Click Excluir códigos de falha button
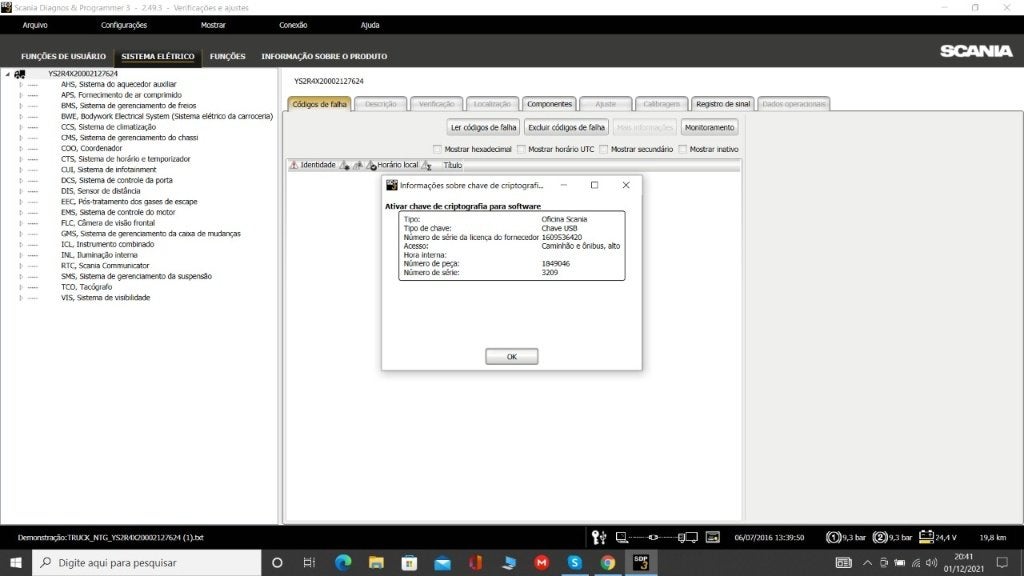The height and width of the screenshot is (576, 1024). tap(566, 127)
